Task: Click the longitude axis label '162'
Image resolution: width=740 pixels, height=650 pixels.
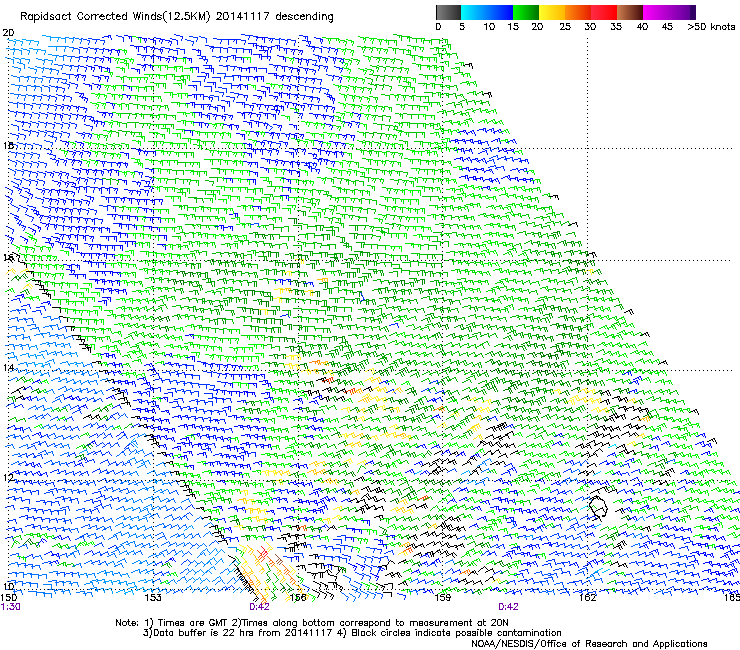Action: tap(587, 598)
